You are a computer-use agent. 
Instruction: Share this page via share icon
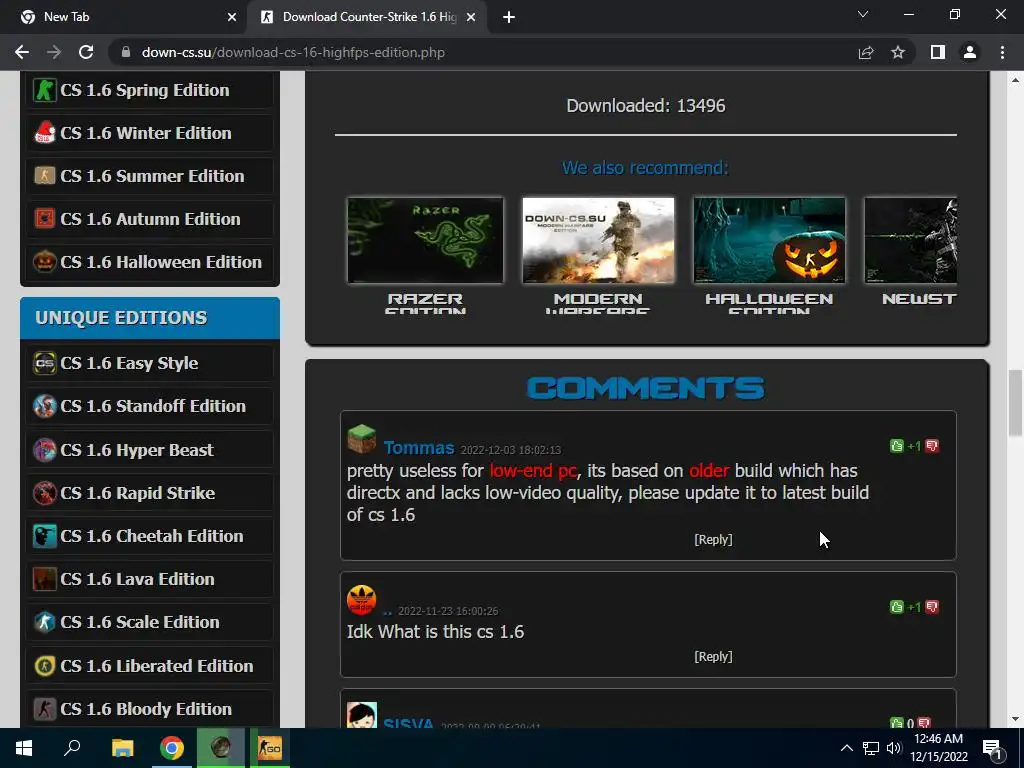point(866,52)
